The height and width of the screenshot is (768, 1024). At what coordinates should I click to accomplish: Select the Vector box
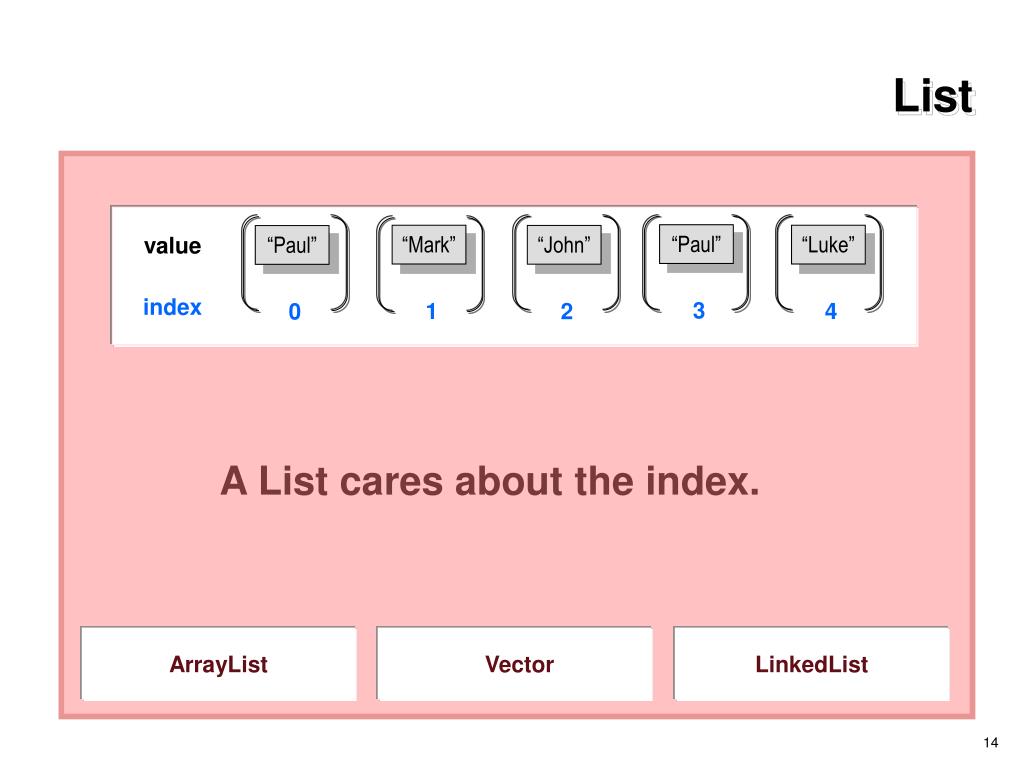[x=515, y=664]
